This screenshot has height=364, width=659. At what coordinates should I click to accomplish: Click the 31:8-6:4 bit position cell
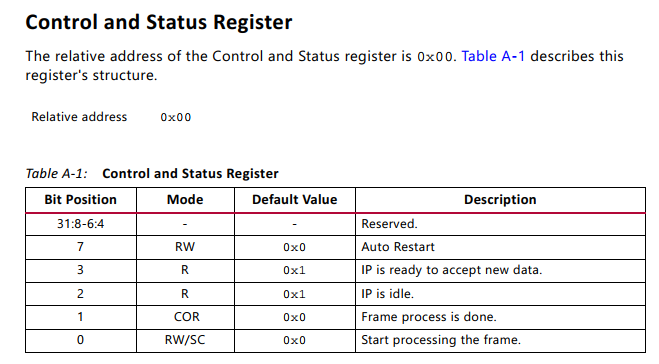[81, 224]
